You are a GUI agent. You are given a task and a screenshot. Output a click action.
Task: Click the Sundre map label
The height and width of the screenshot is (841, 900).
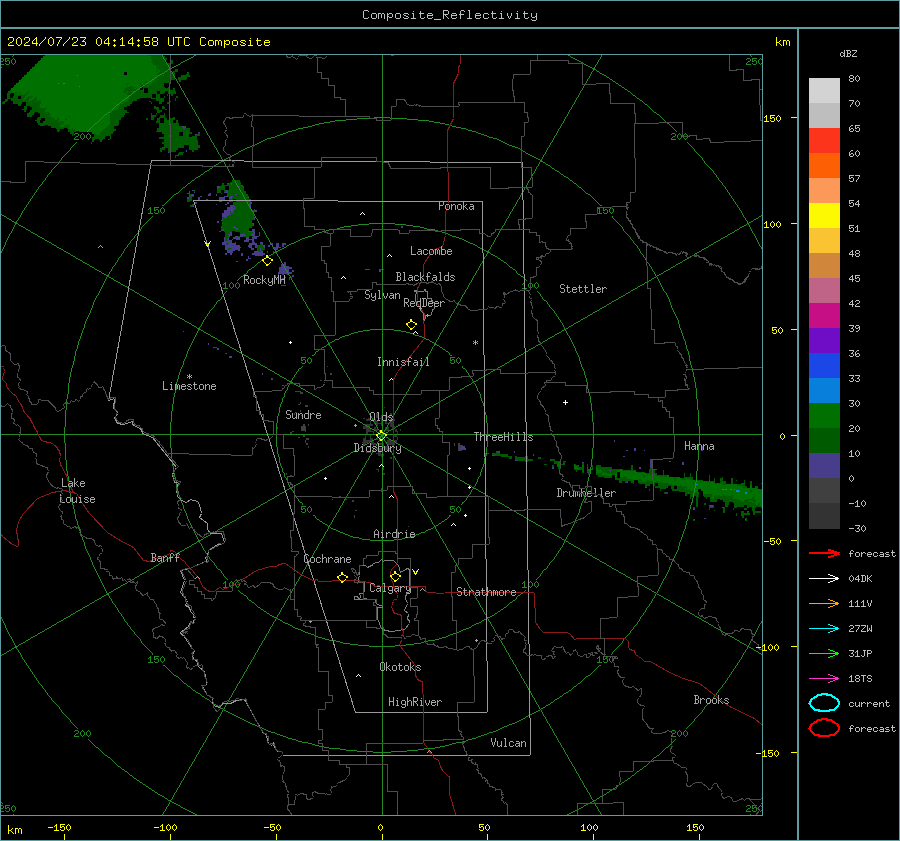303,414
